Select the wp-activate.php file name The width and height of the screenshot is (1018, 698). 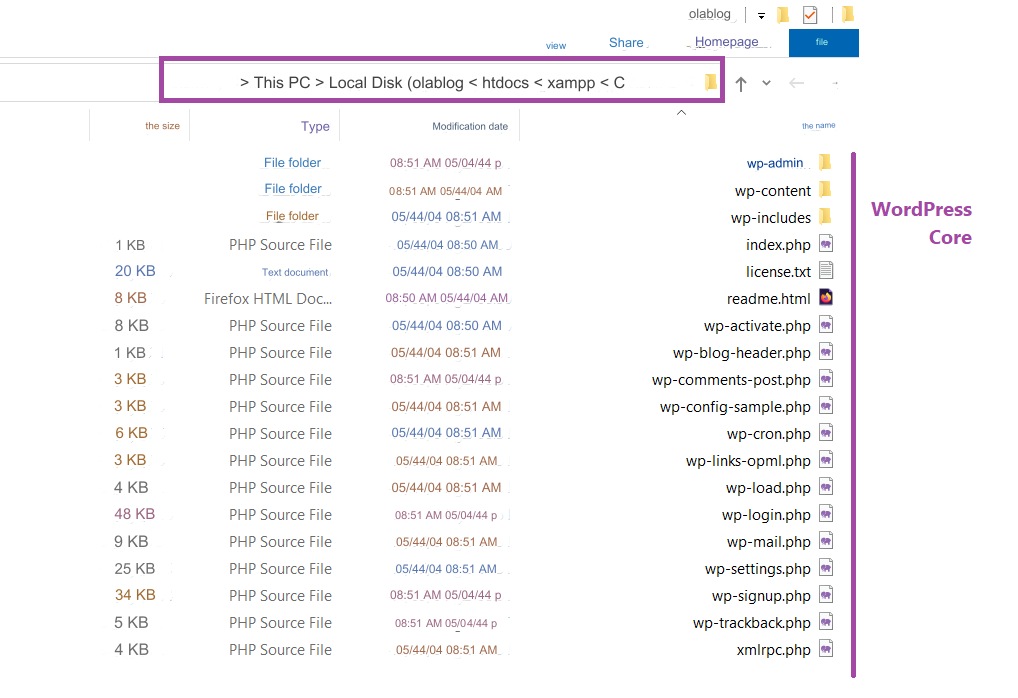coord(757,326)
